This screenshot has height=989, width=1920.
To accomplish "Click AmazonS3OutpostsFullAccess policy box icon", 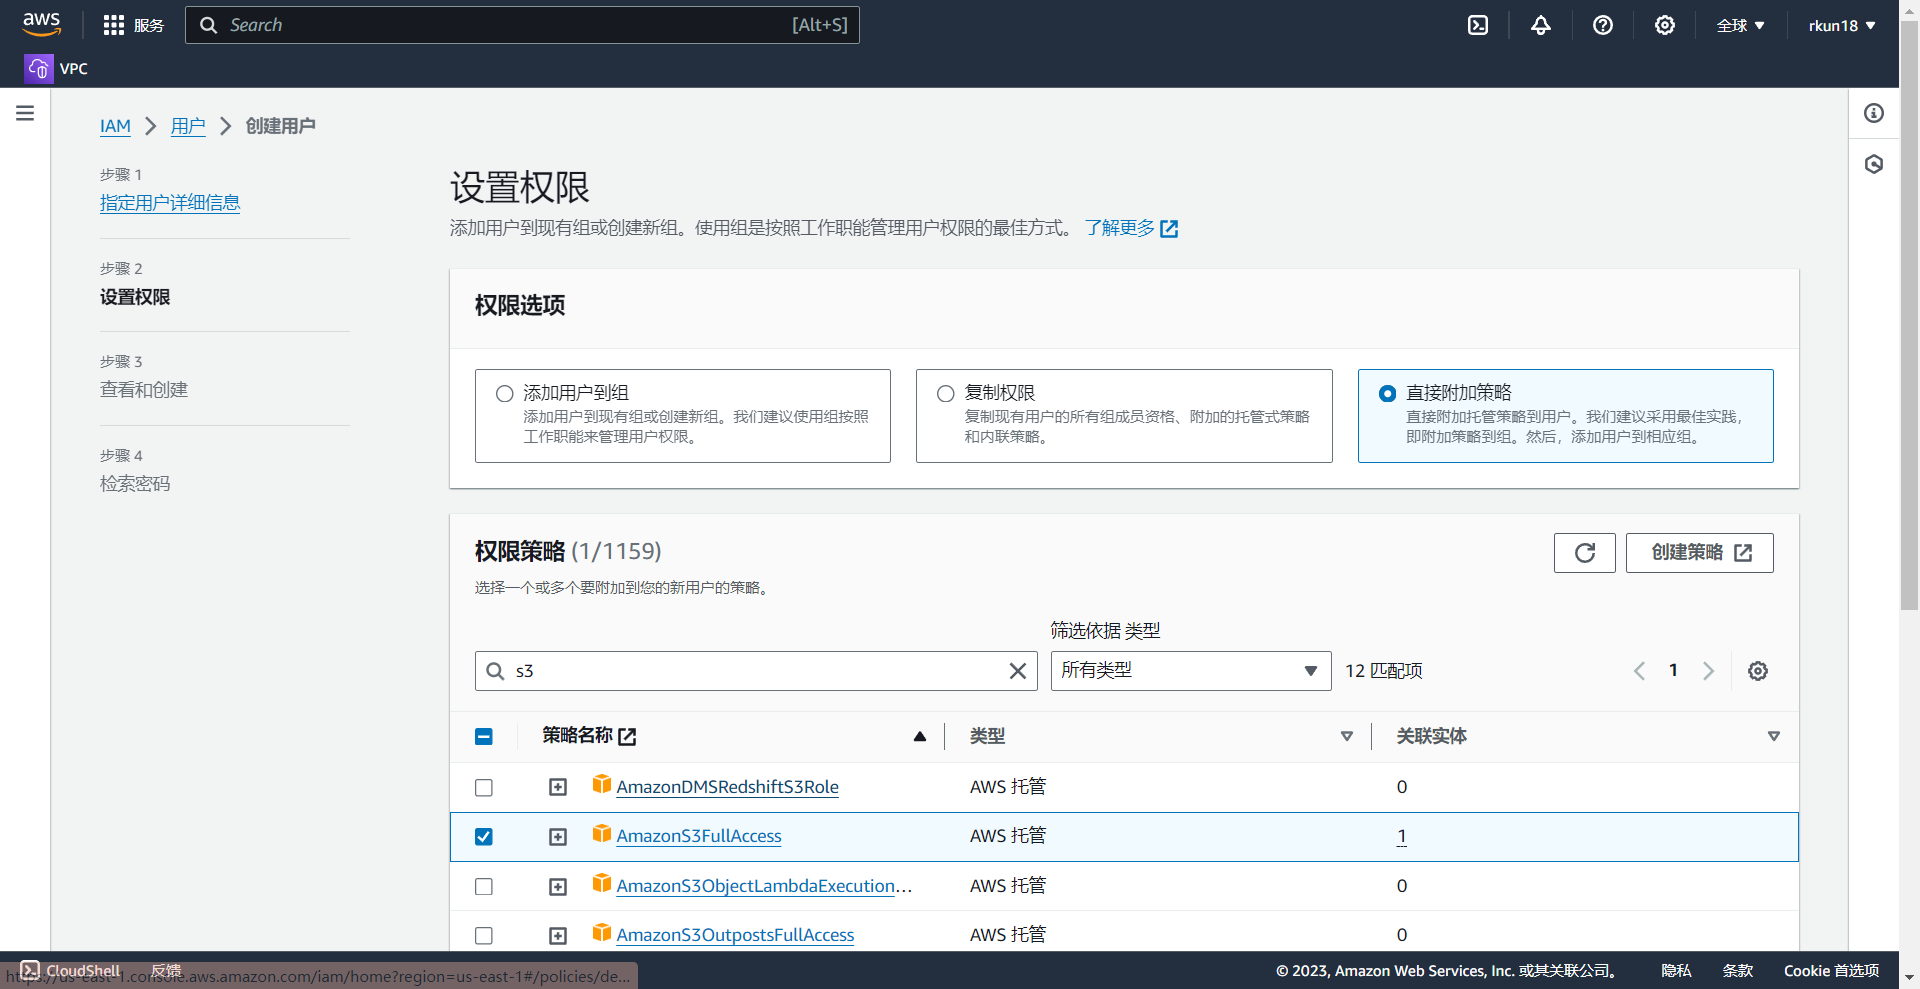I will coord(602,932).
